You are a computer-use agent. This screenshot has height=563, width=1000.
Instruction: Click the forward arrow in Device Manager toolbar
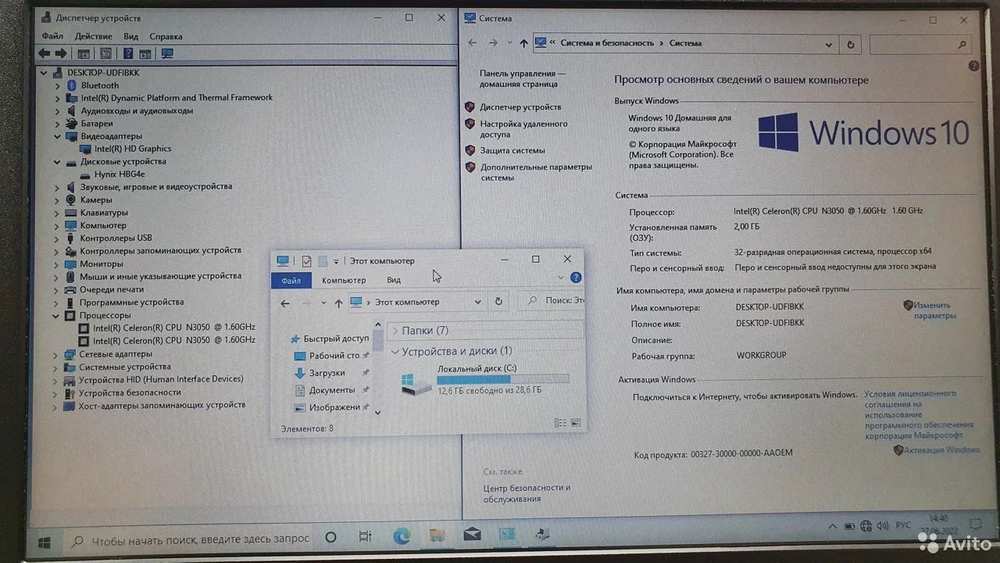tap(61, 54)
